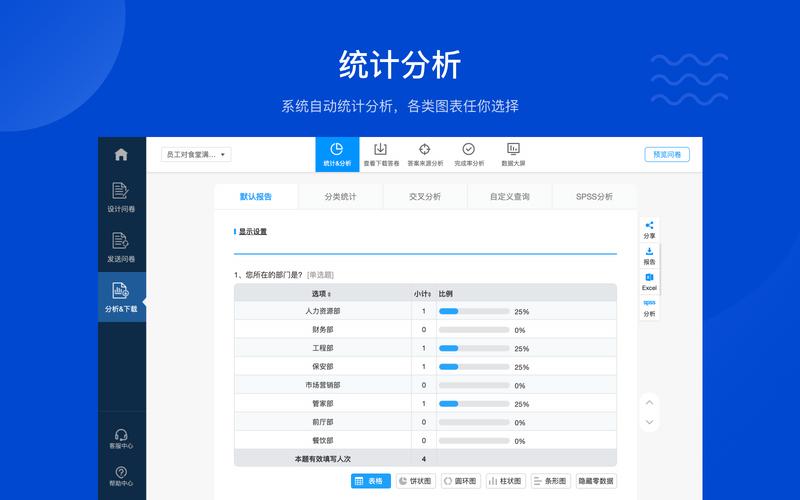Image resolution: width=800 pixels, height=500 pixels.
Task: Open 数据大屏 toolbar item
Action: click(x=513, y=155)
